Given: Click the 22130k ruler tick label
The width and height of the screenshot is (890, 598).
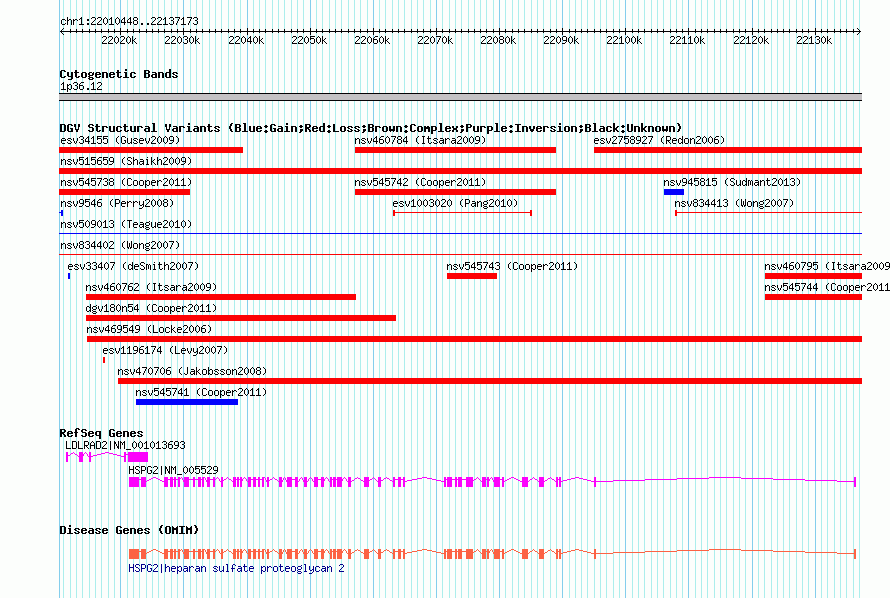Looking at the screenshot, I should 814,40.
